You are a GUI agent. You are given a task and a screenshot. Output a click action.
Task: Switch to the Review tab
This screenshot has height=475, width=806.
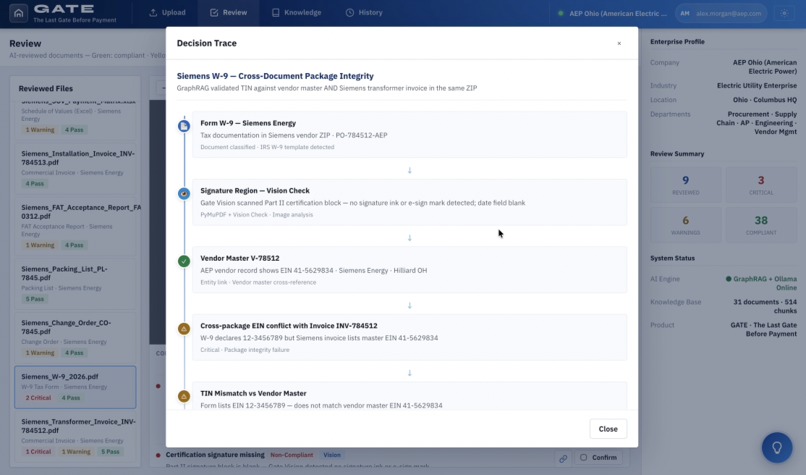[x=229, y=12]
